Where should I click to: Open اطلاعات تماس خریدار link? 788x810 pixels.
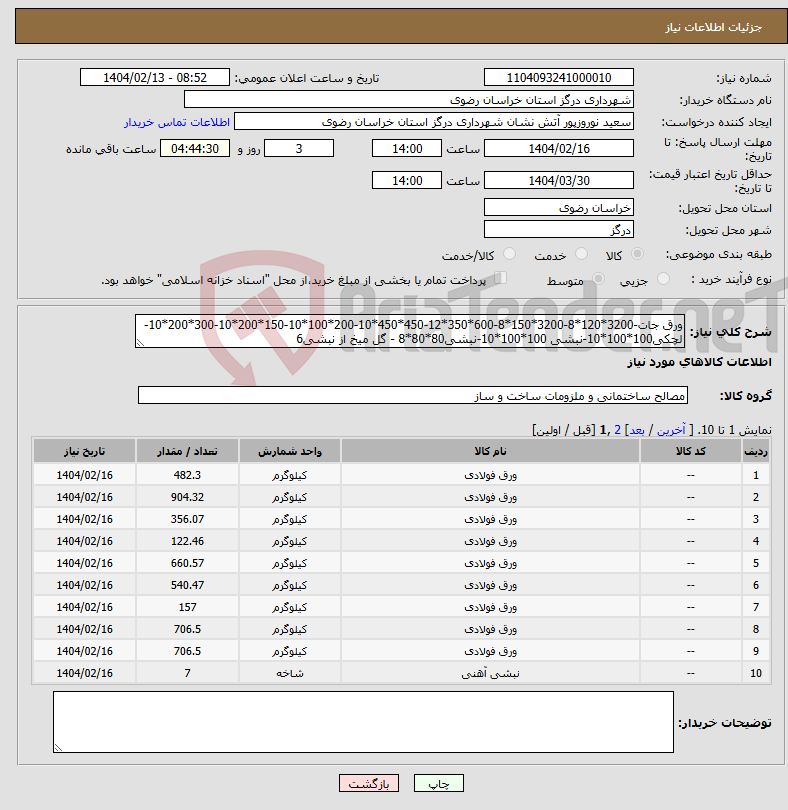tap(177, 122)
